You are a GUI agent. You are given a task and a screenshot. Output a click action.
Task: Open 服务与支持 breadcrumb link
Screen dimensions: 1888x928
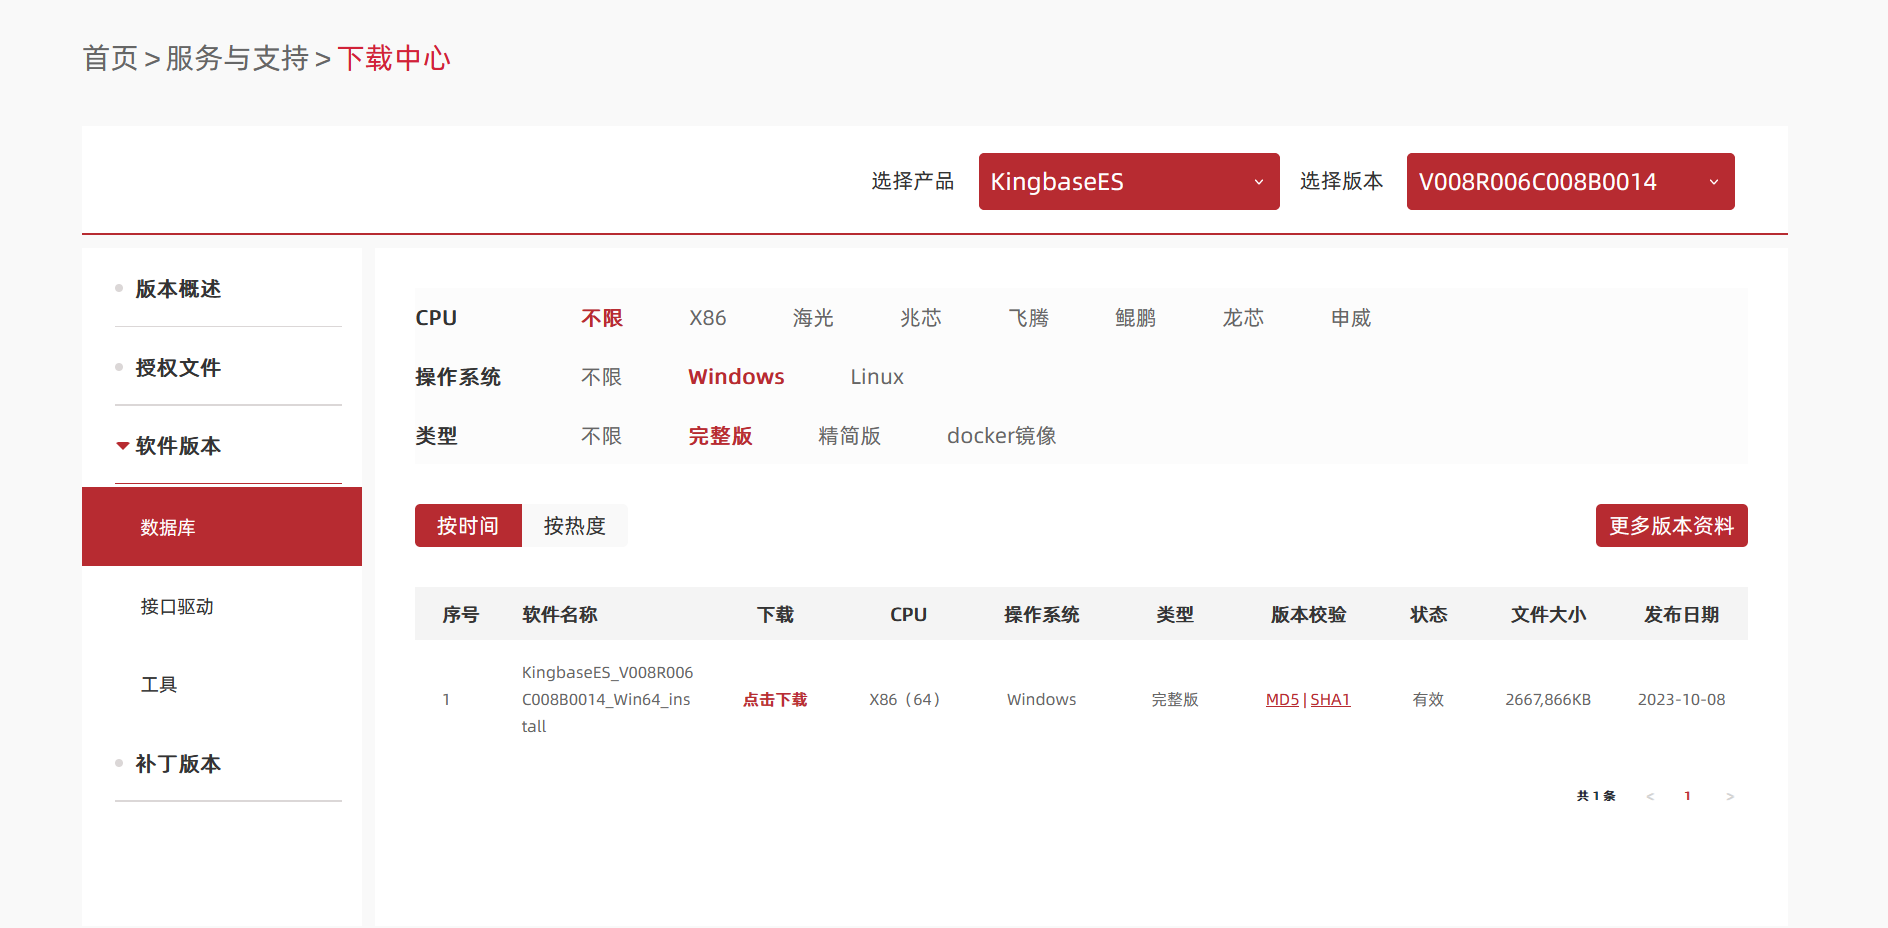click(237, 58)
